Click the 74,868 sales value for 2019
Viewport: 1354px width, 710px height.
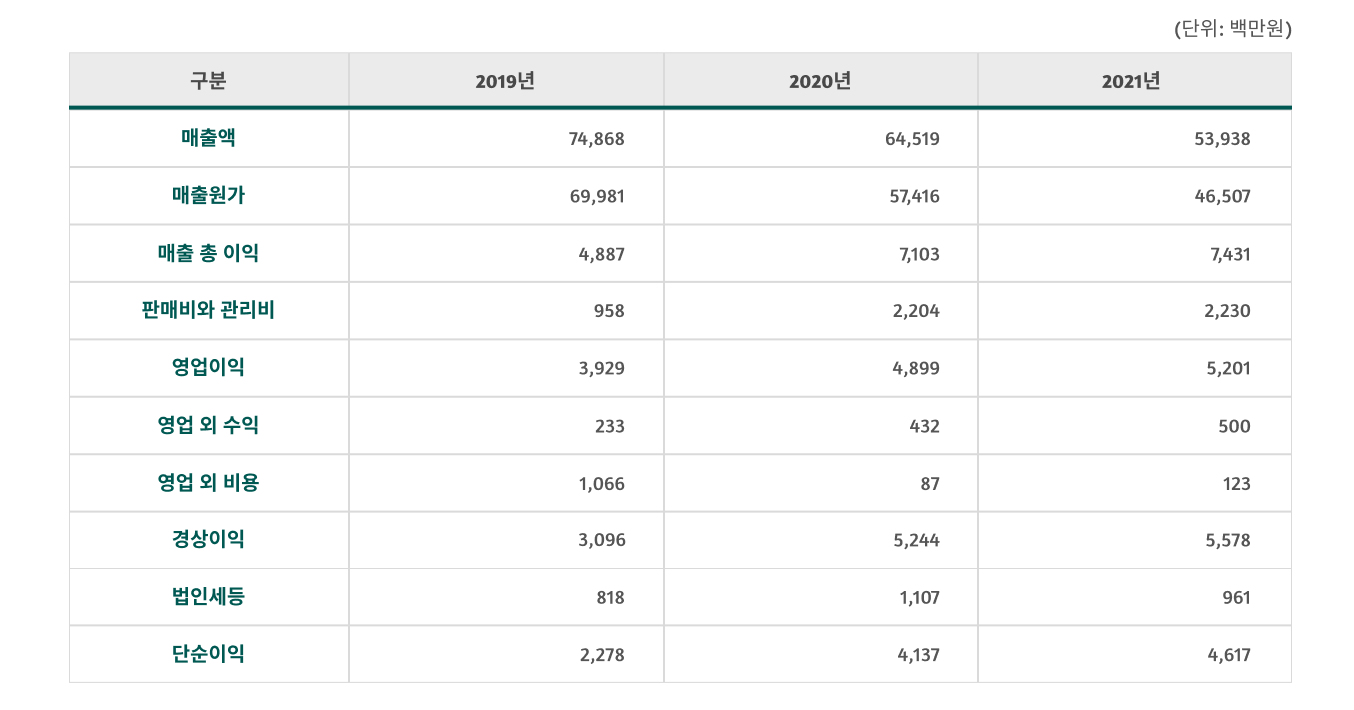click(x=596, y=139)
